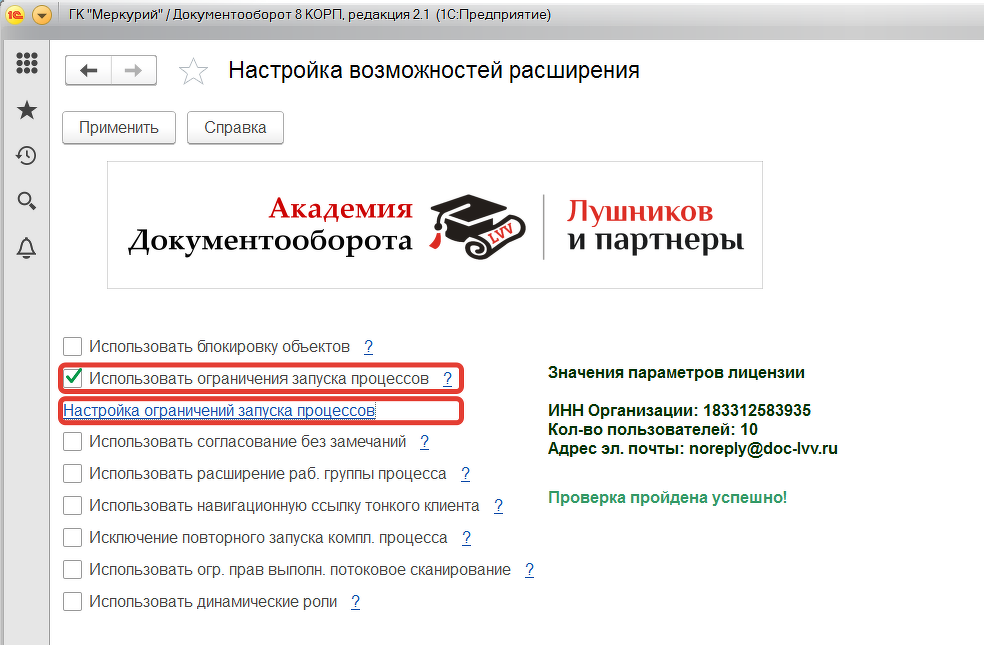Open help '?' for расширение раб. группы
Image resolution: width=984 pixels, height=645 pixels.
click(466, 474)
